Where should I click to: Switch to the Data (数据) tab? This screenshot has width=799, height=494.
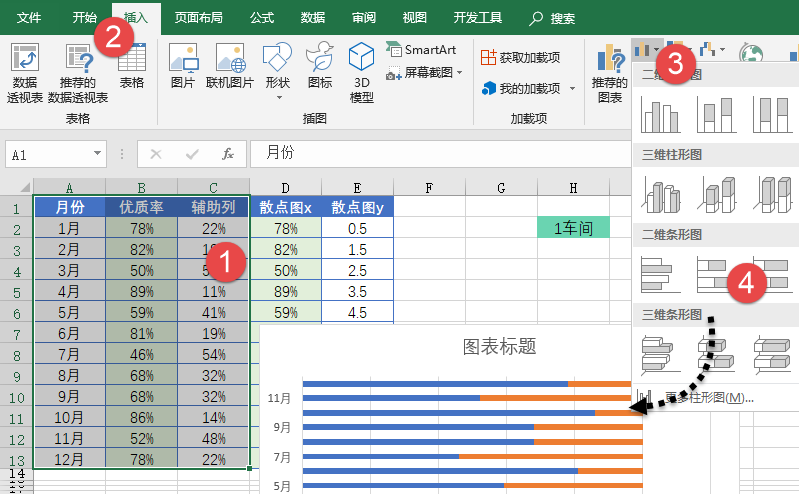313,18
